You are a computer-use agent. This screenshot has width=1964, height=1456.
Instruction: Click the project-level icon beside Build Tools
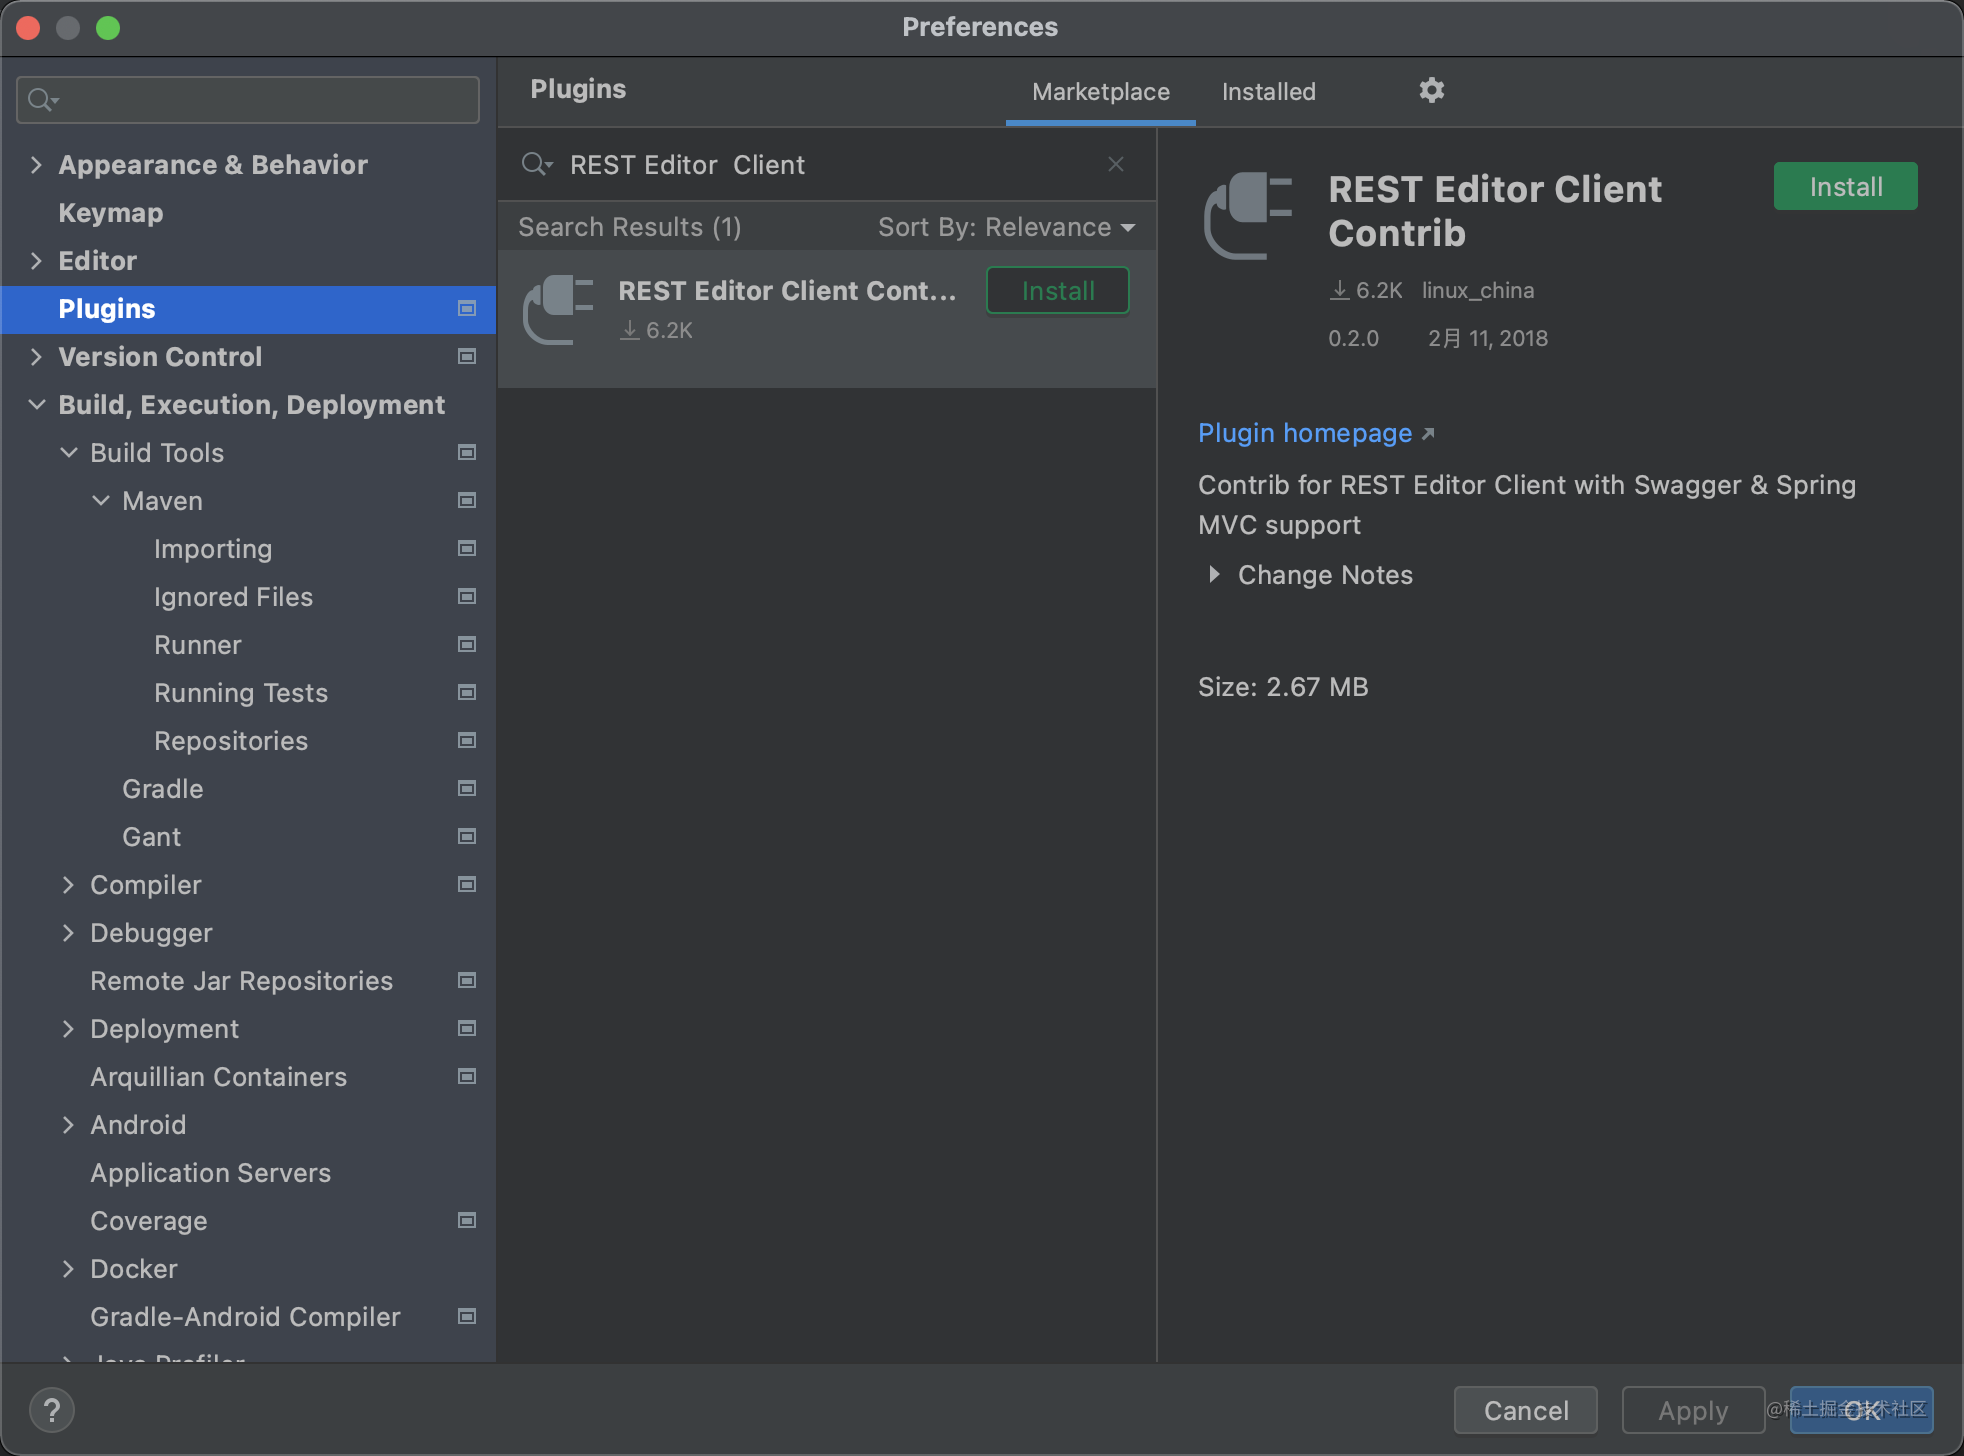point(466,452)
